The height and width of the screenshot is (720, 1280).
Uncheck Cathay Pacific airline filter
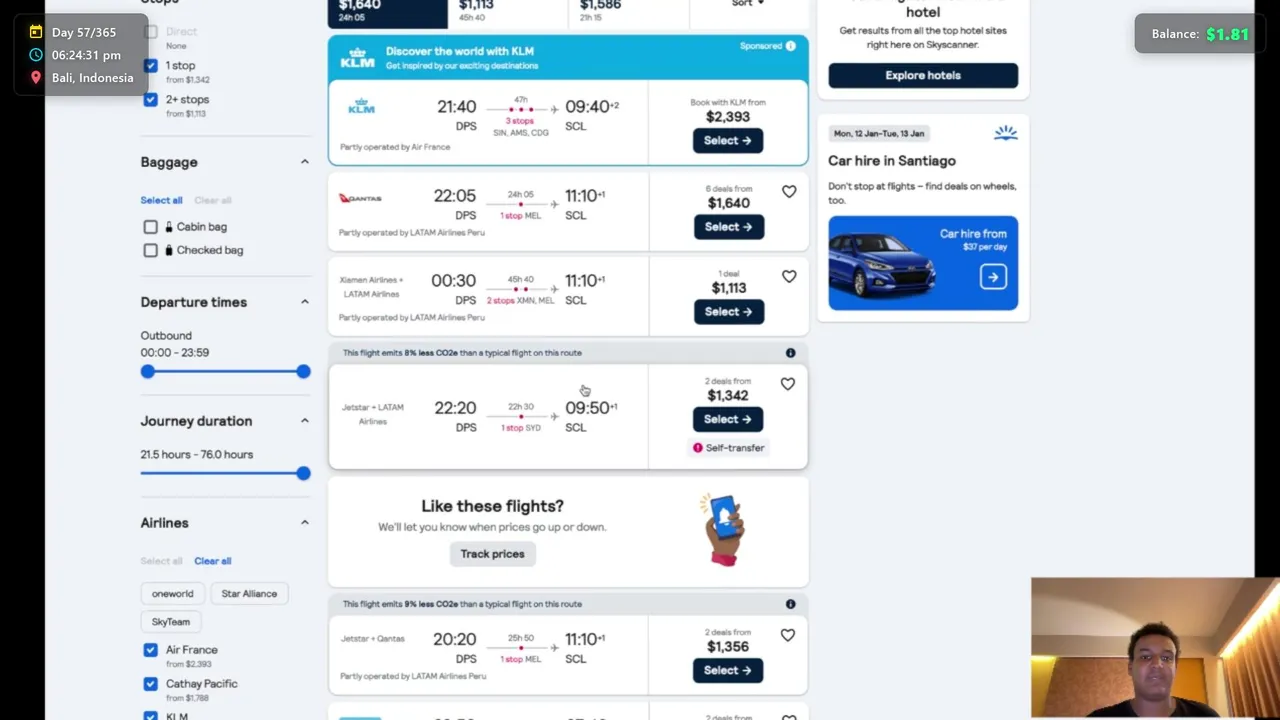pos(150,684)
